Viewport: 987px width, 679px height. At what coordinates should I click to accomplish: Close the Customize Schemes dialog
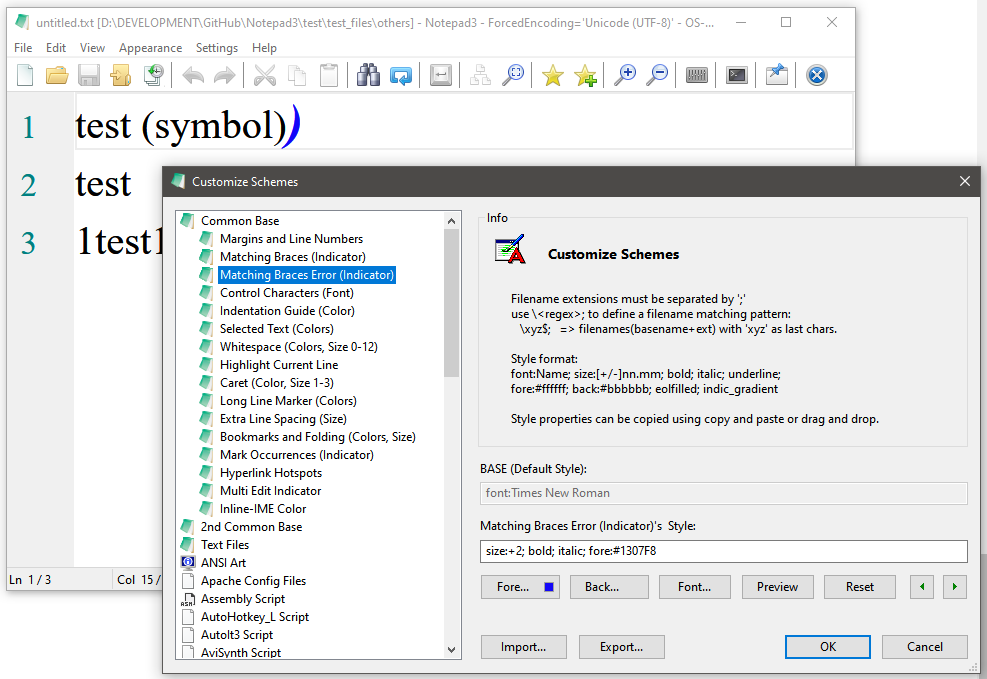point(964,181)
